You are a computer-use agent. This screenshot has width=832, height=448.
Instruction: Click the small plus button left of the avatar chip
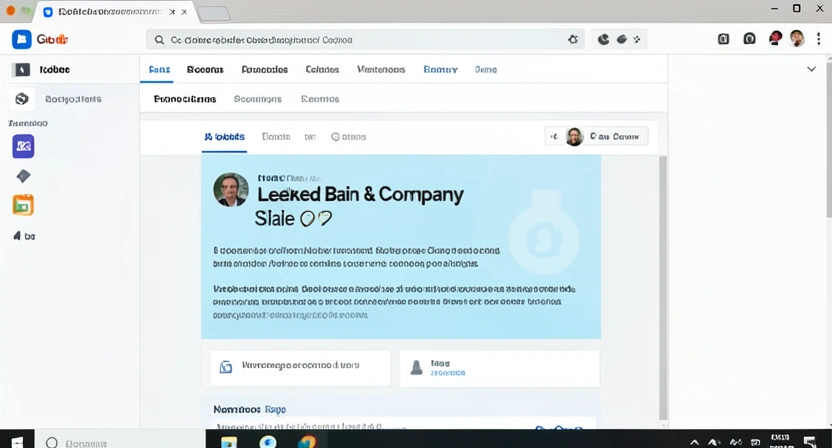(x=554, y=136)
